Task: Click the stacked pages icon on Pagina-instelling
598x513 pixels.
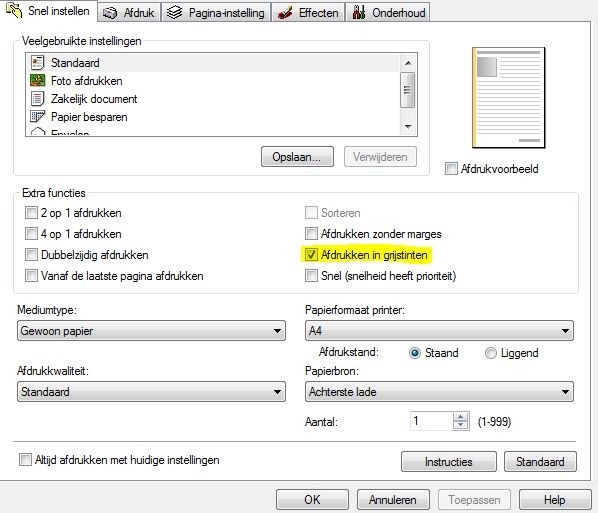Action: click(x=174, y=12)
